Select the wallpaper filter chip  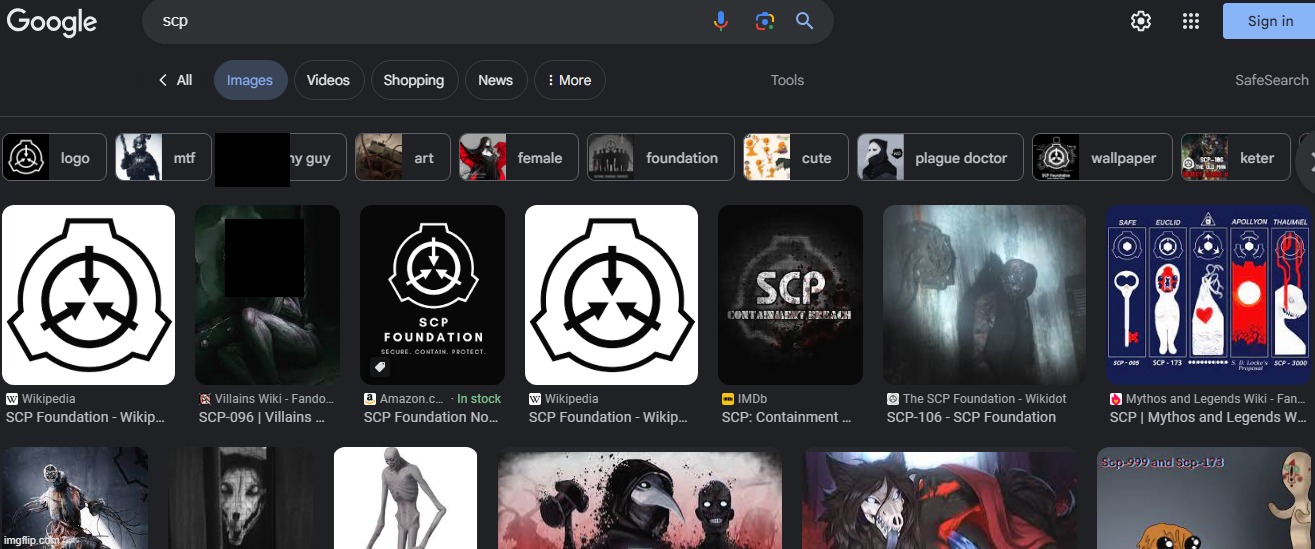(1102, 157)
